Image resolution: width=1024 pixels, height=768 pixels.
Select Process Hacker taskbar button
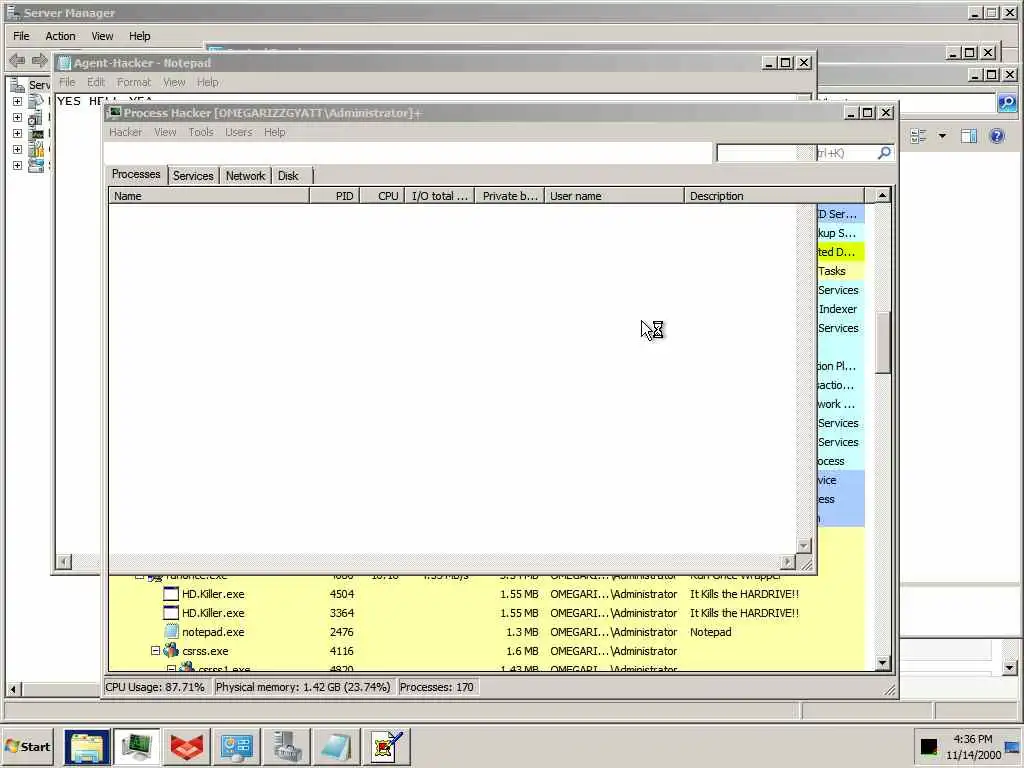[x=136, y=746]
